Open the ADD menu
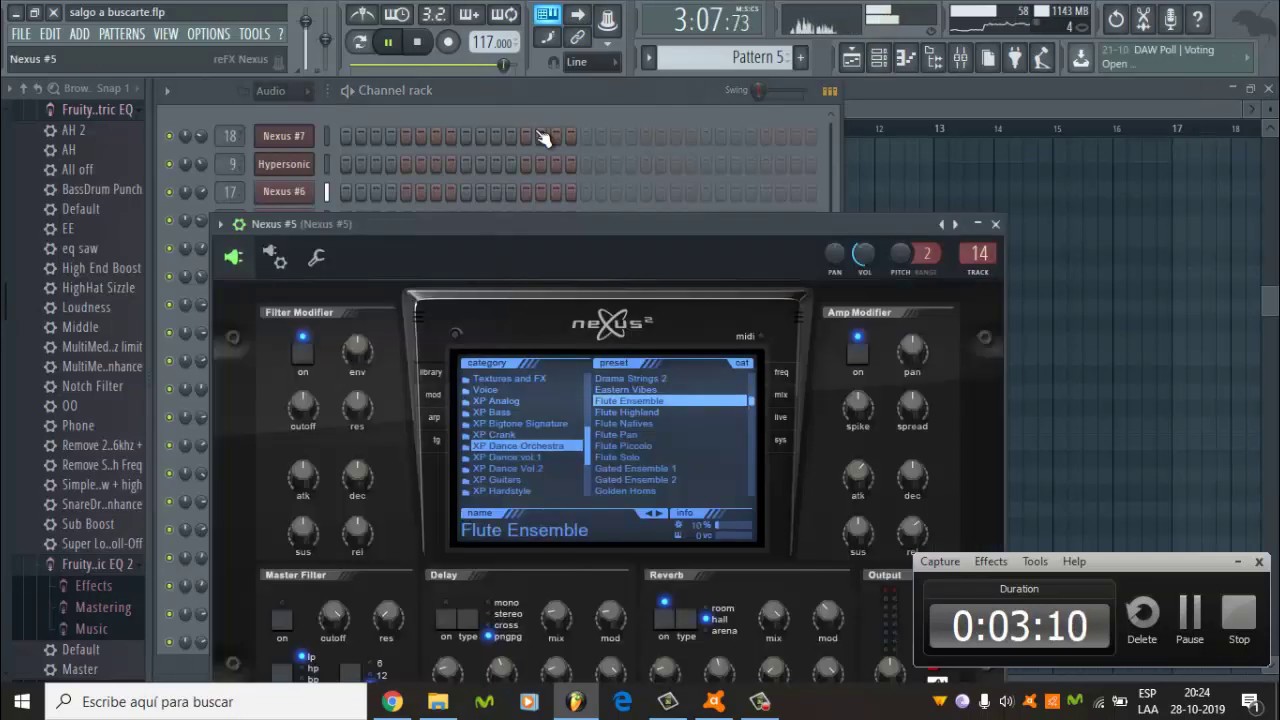This screenshot has width=1280, height=720. click(x=80, y=34)
